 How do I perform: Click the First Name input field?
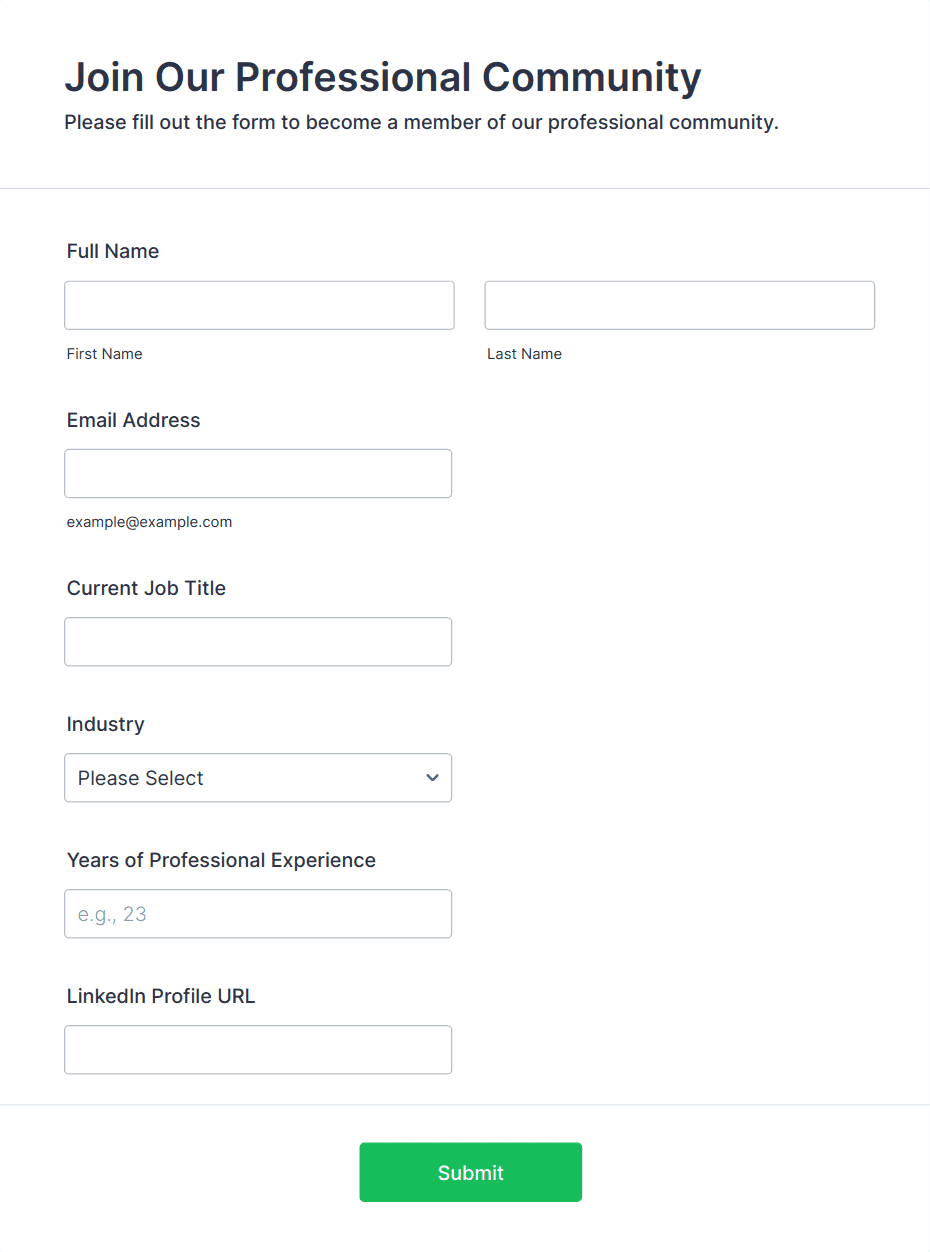coord(259,305)
